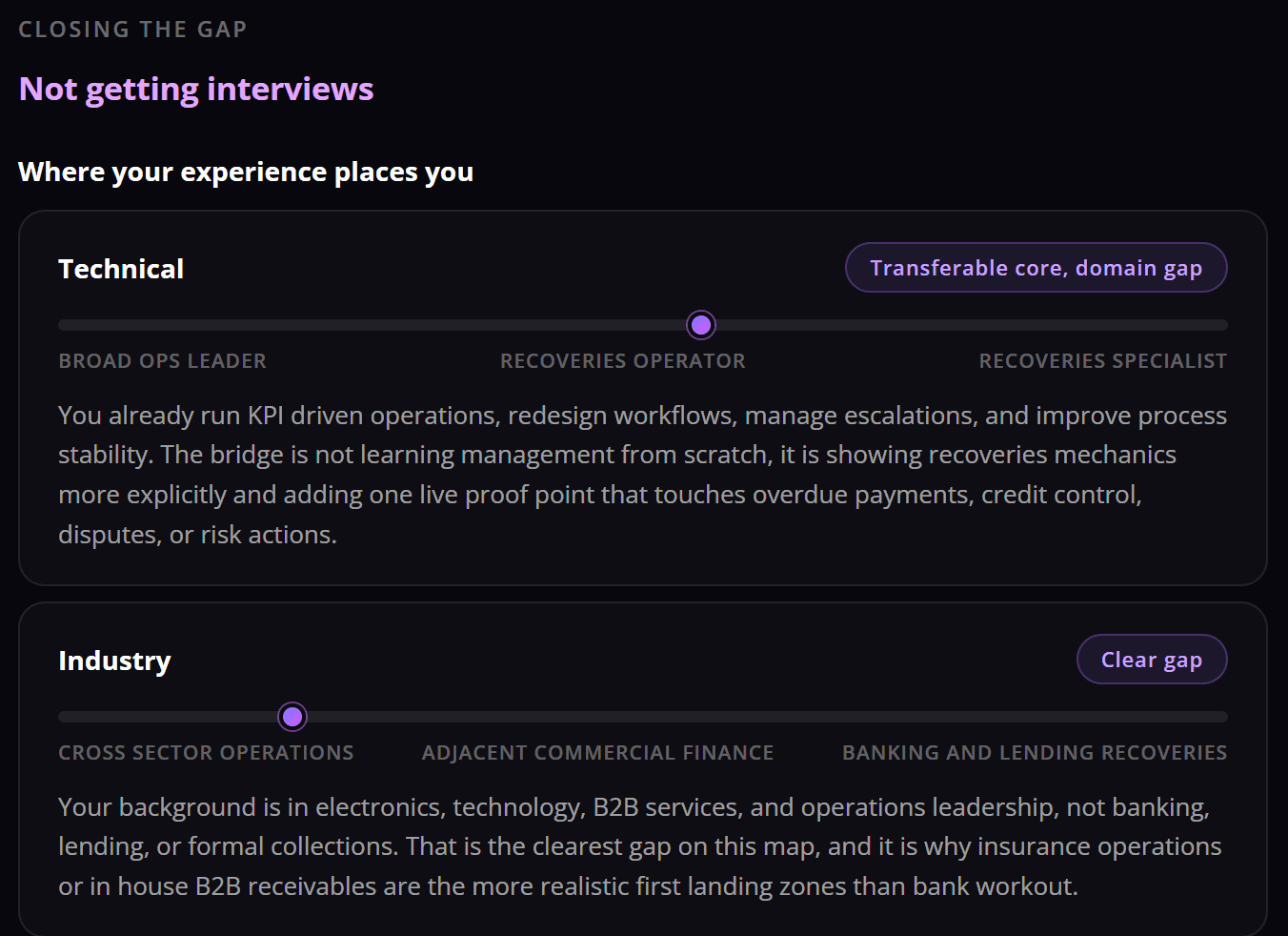Click the 'BROAD OPS LEADER' scale label

click(163, 361)
